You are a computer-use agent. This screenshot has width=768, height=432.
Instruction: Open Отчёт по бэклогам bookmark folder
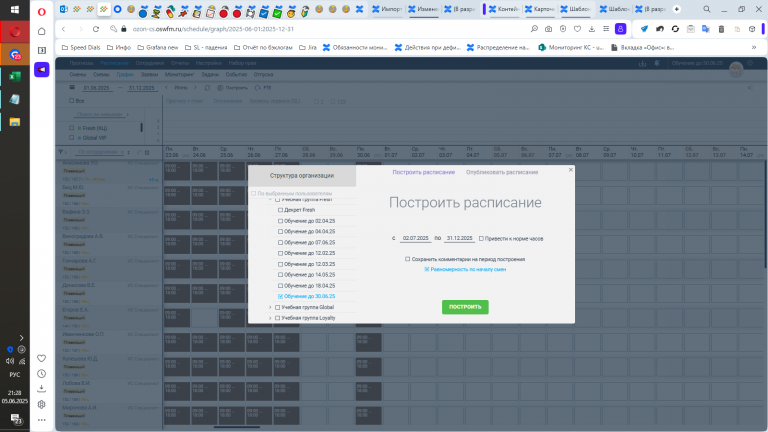263,48
